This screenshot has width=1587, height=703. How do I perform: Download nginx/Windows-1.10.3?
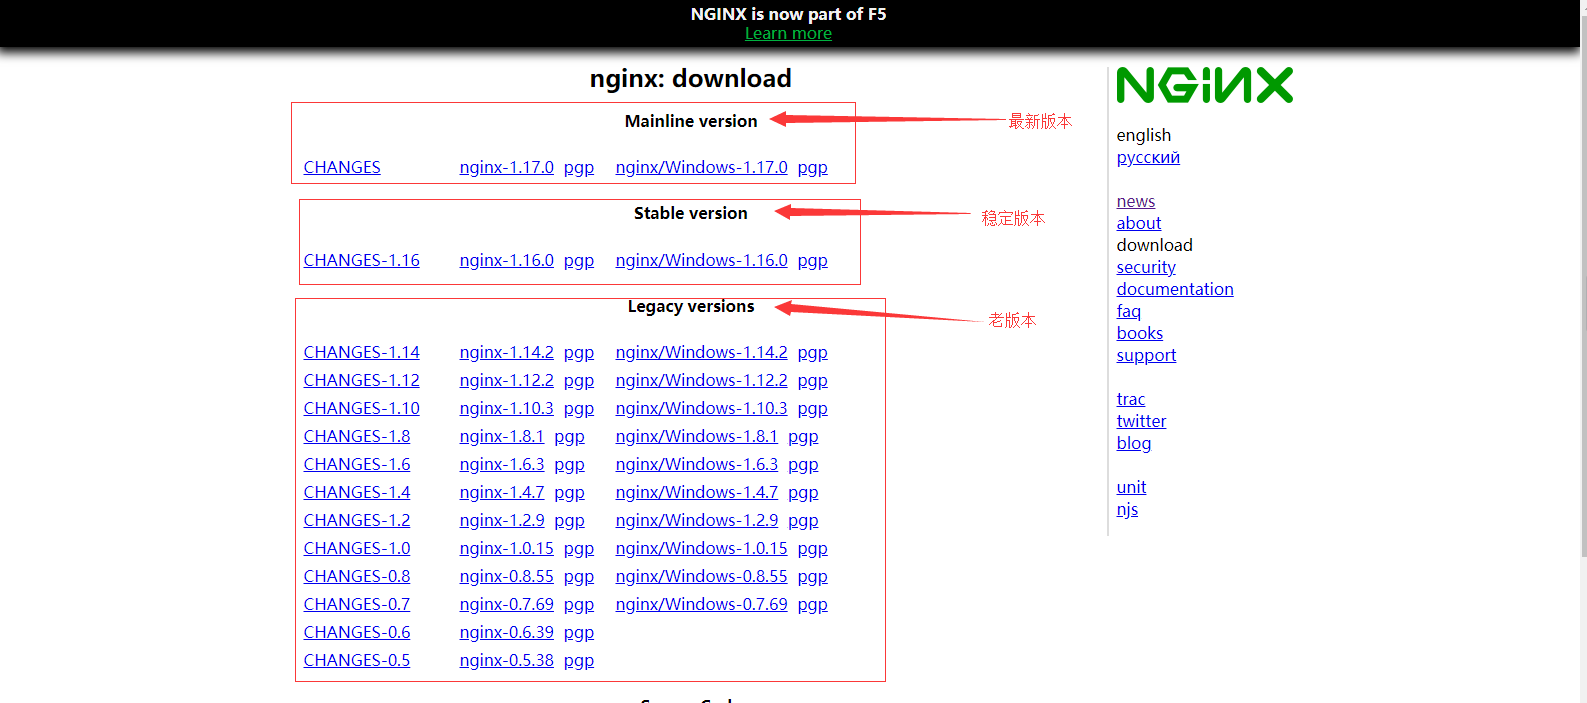point(701,408)
